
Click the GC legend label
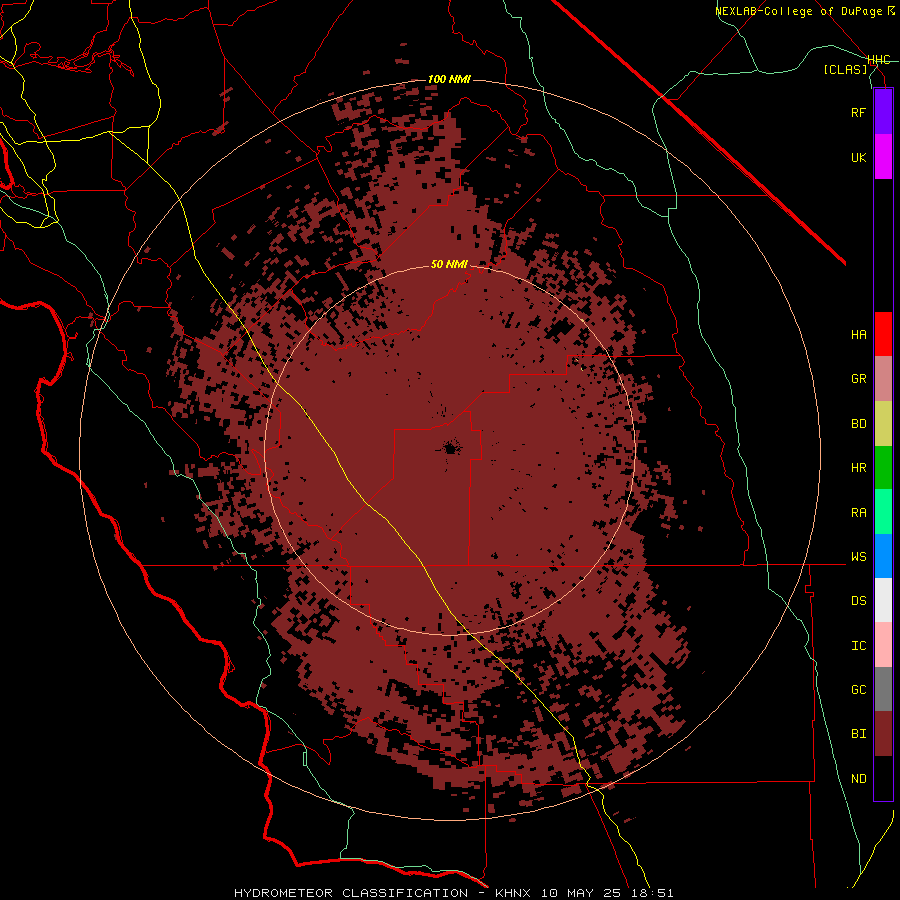pos(858,690)
